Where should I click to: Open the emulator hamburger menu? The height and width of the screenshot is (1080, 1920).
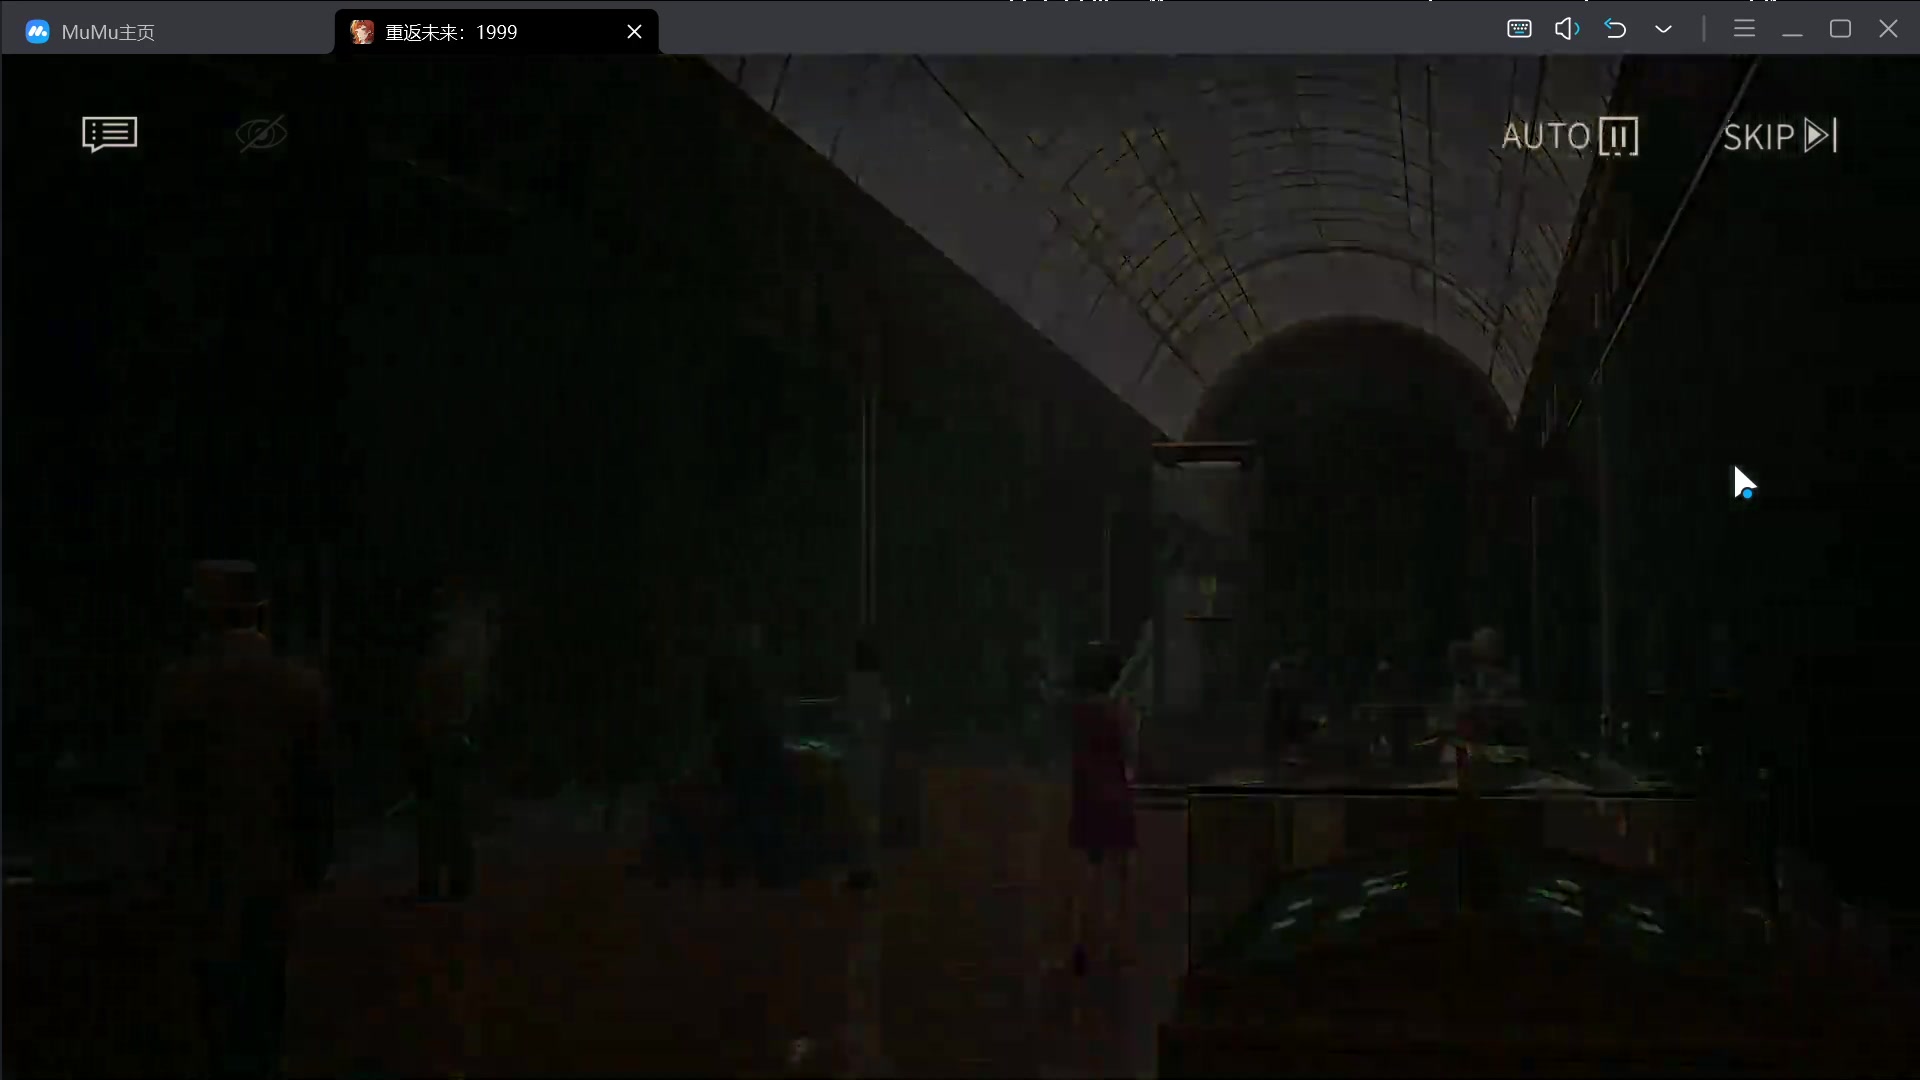tap(1744, 29)
